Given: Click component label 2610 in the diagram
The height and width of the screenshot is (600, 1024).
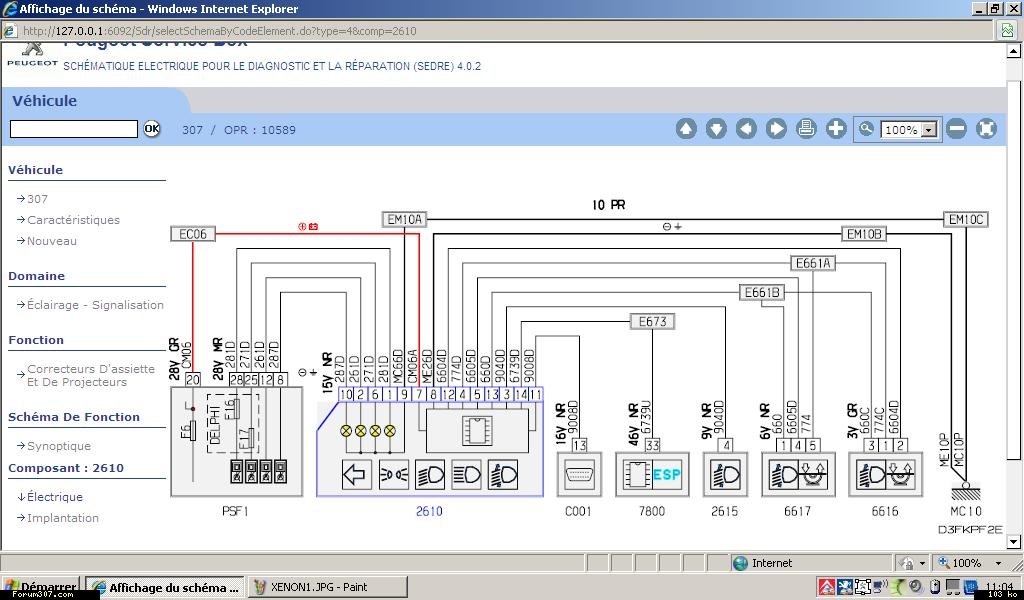Looking at the screenshot, I should click(429, 511).
